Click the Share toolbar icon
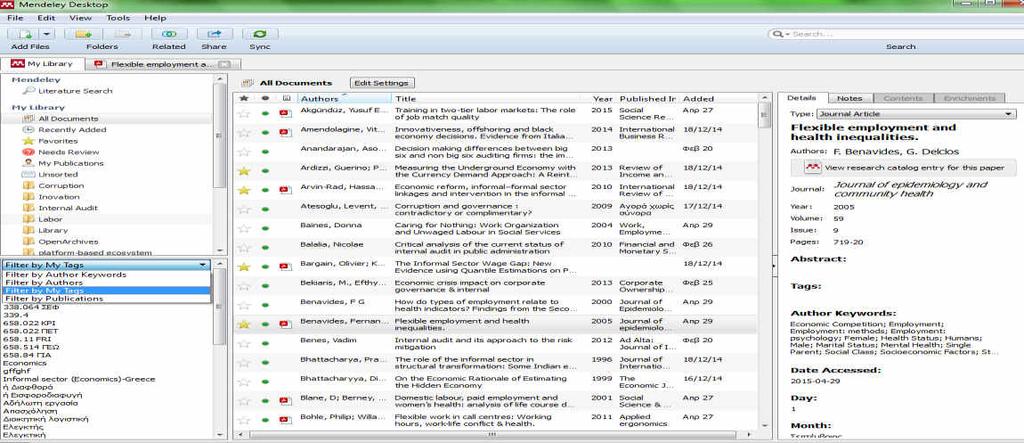This screenshot has height=443, width=1024. (214, 34)
